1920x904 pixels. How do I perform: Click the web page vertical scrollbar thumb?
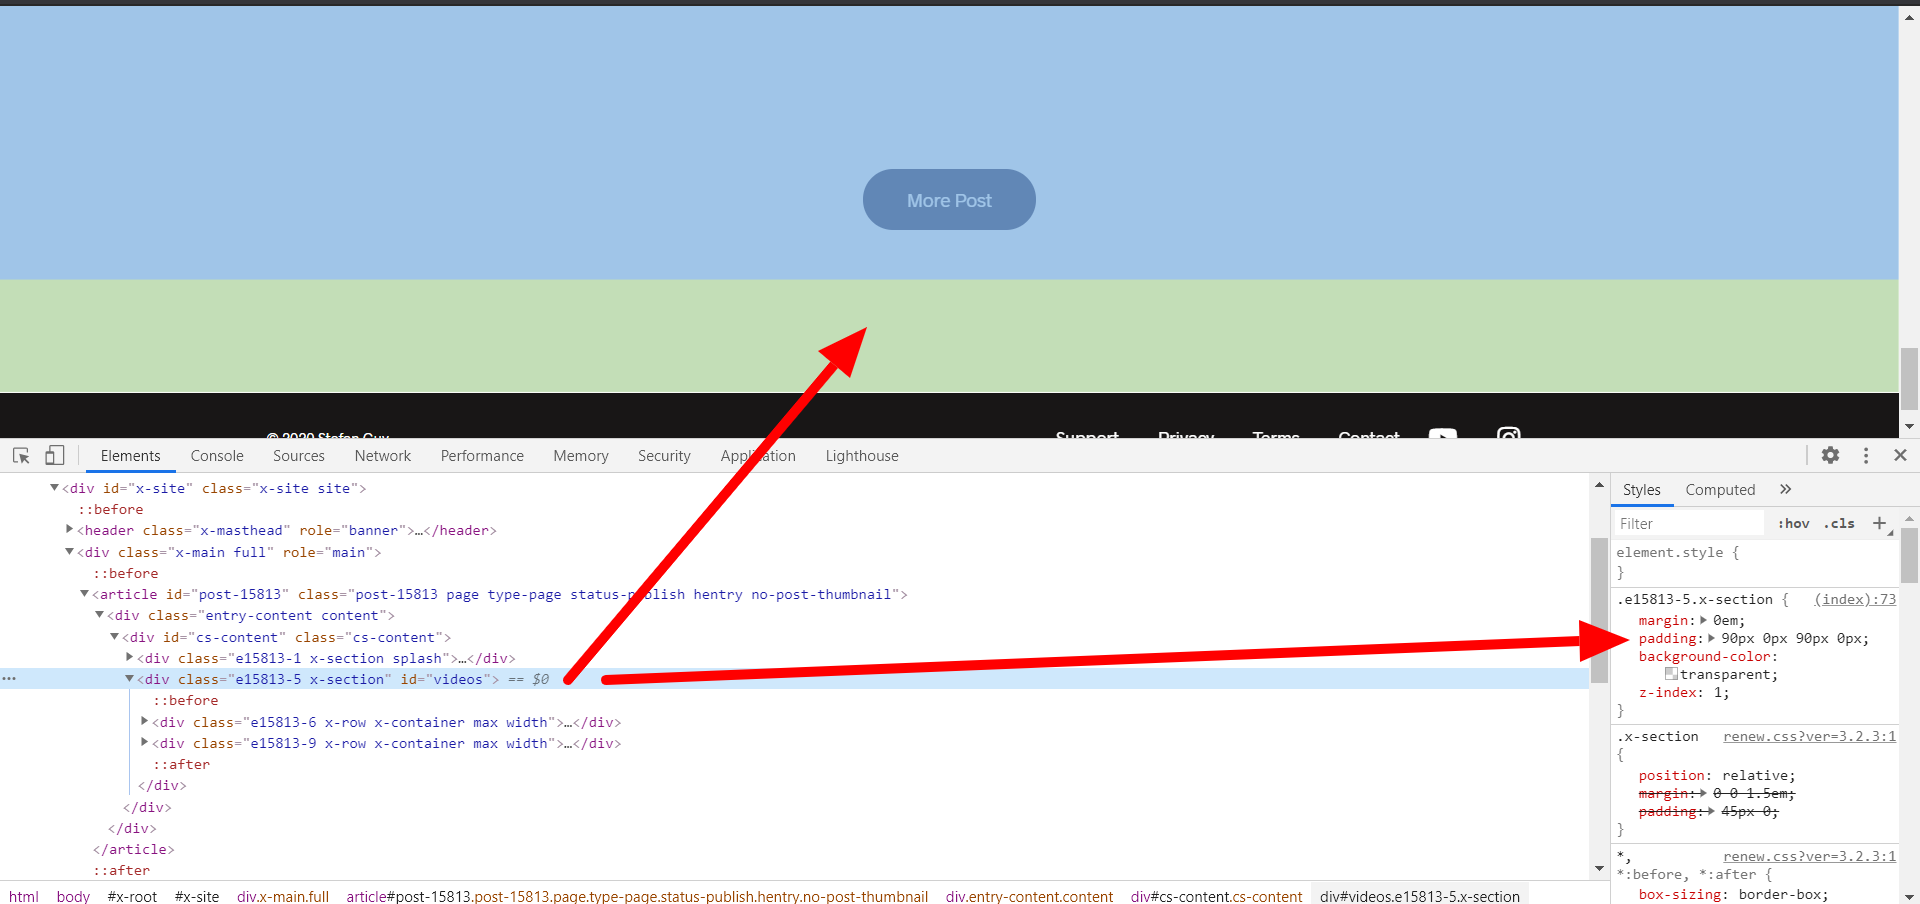(1909, 378)
